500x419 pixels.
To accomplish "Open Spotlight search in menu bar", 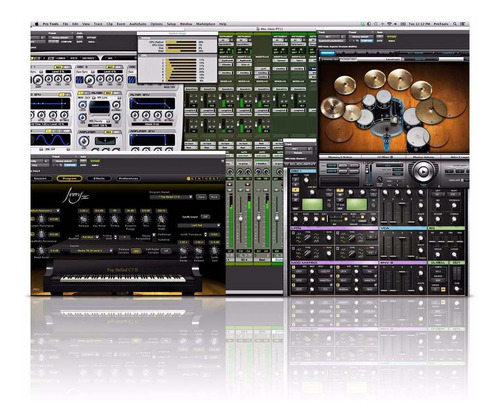I will (x=455, y=24).
